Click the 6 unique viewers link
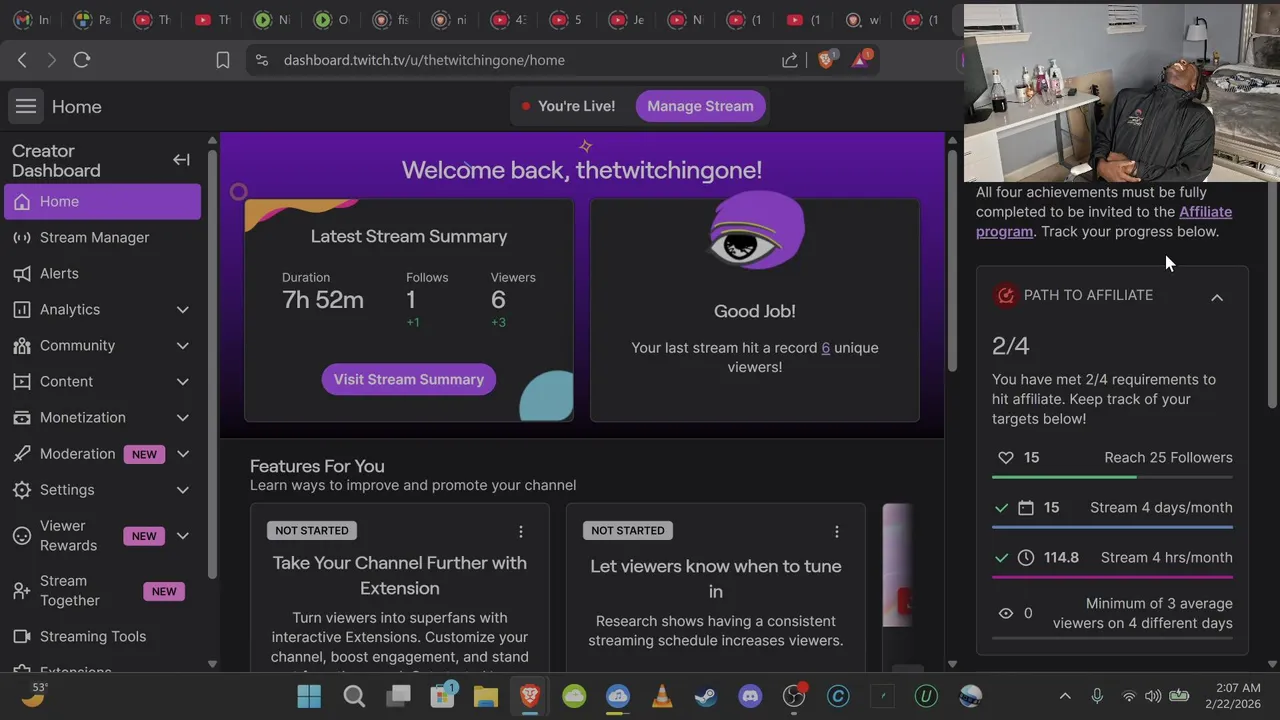Screen dimensions: 1280x720 [x=826, y=348]
